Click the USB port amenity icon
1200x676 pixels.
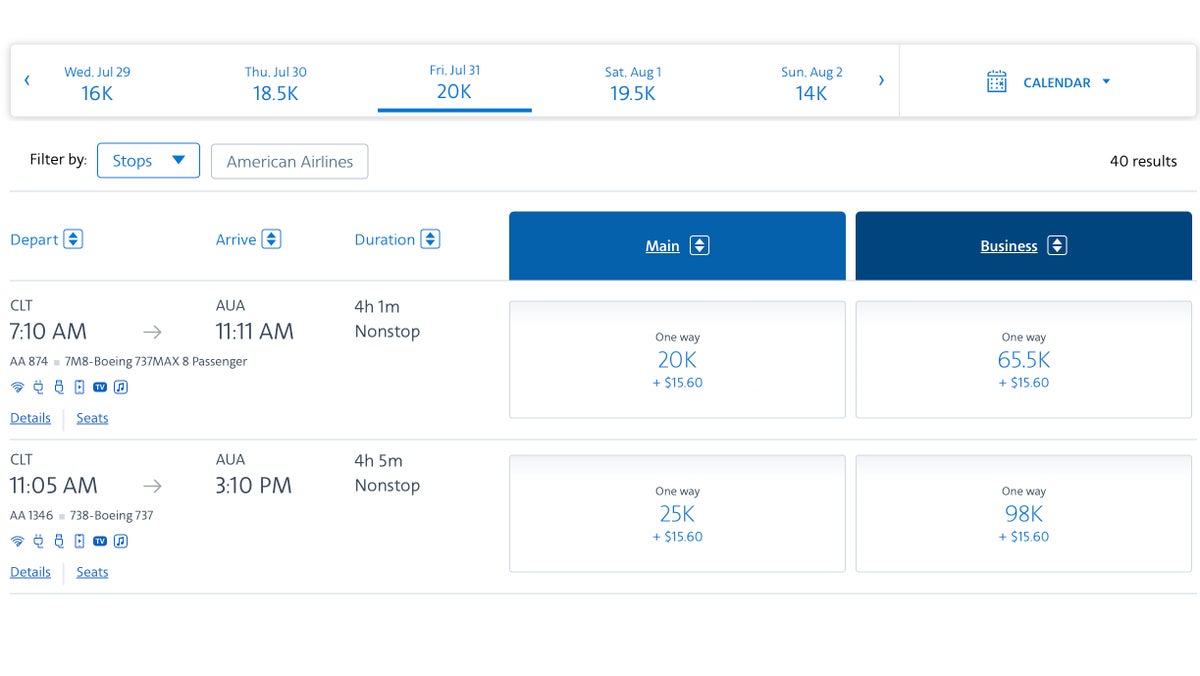(59, 387)
